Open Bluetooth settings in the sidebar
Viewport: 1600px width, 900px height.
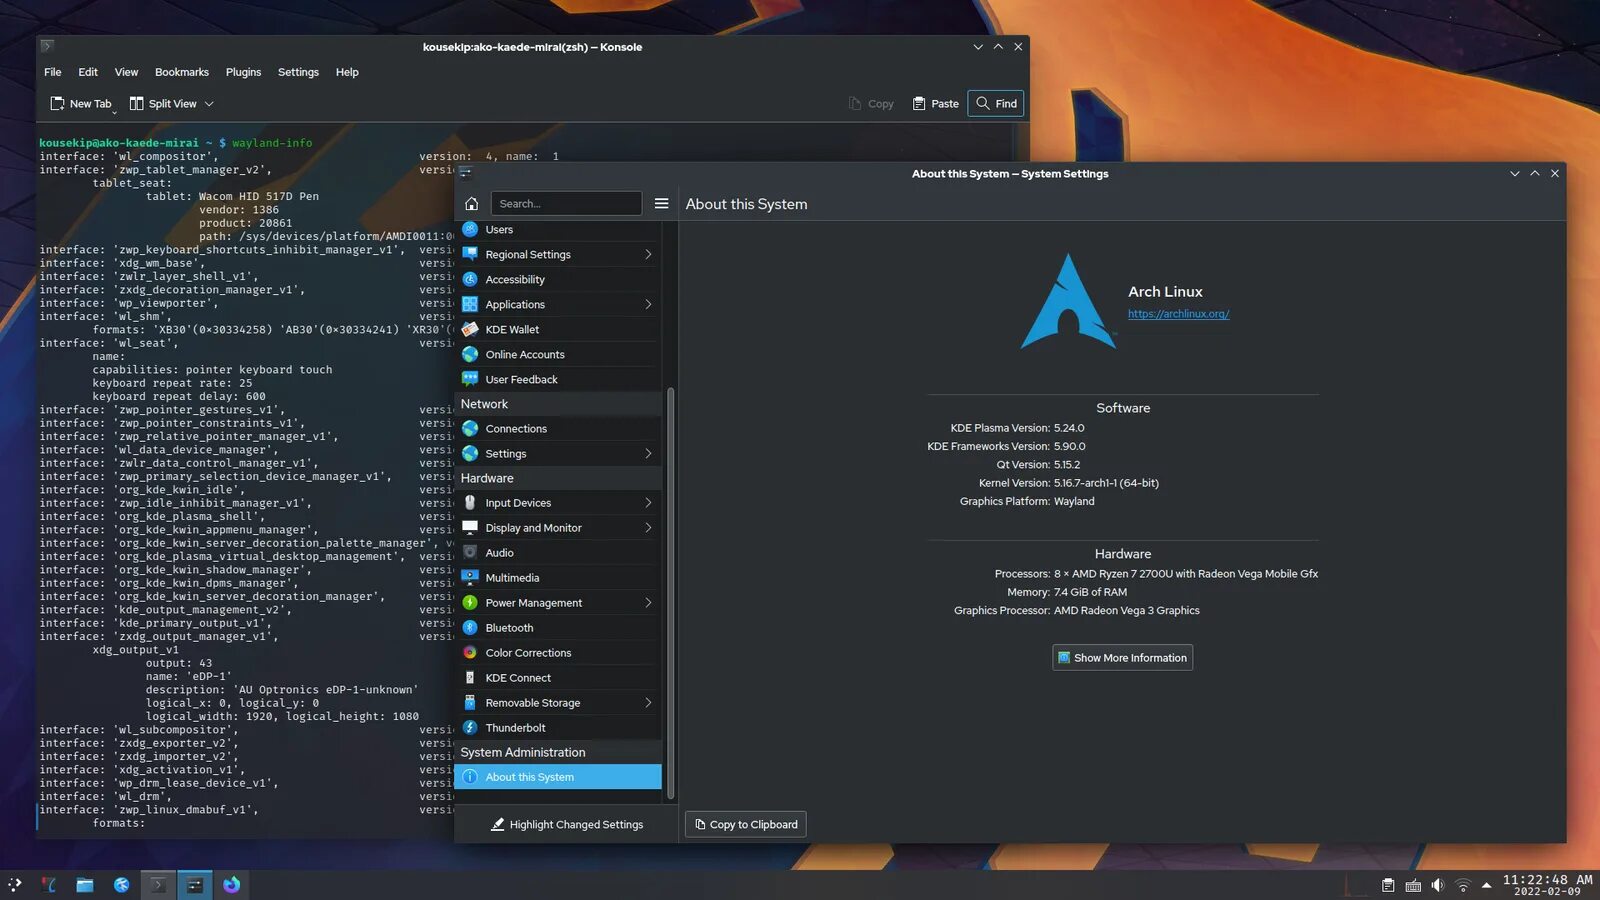pos(510,627)
